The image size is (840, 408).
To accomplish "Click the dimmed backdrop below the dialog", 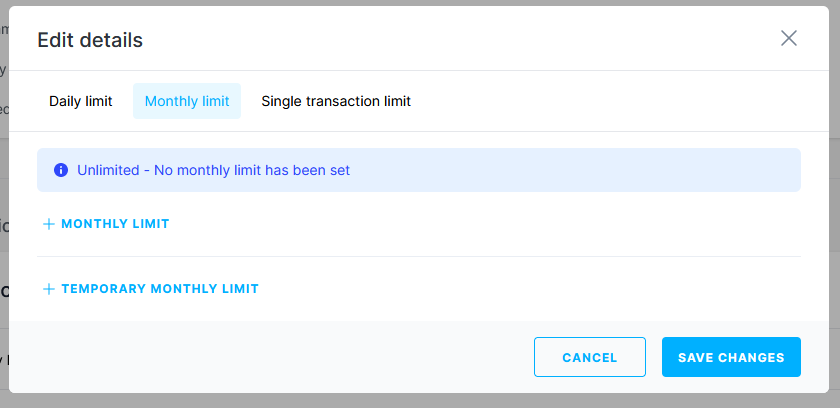I will click(x=420, y=400).
